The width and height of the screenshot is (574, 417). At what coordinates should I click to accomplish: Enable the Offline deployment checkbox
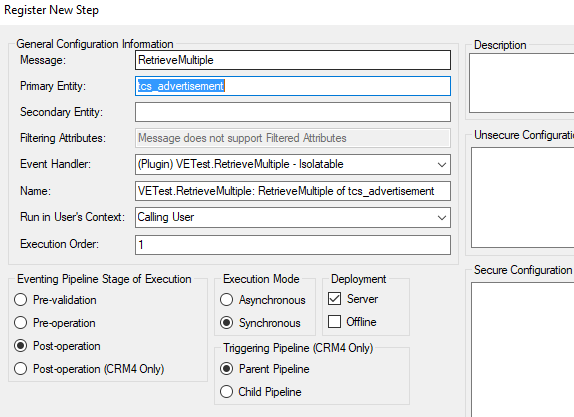point(335,322)
